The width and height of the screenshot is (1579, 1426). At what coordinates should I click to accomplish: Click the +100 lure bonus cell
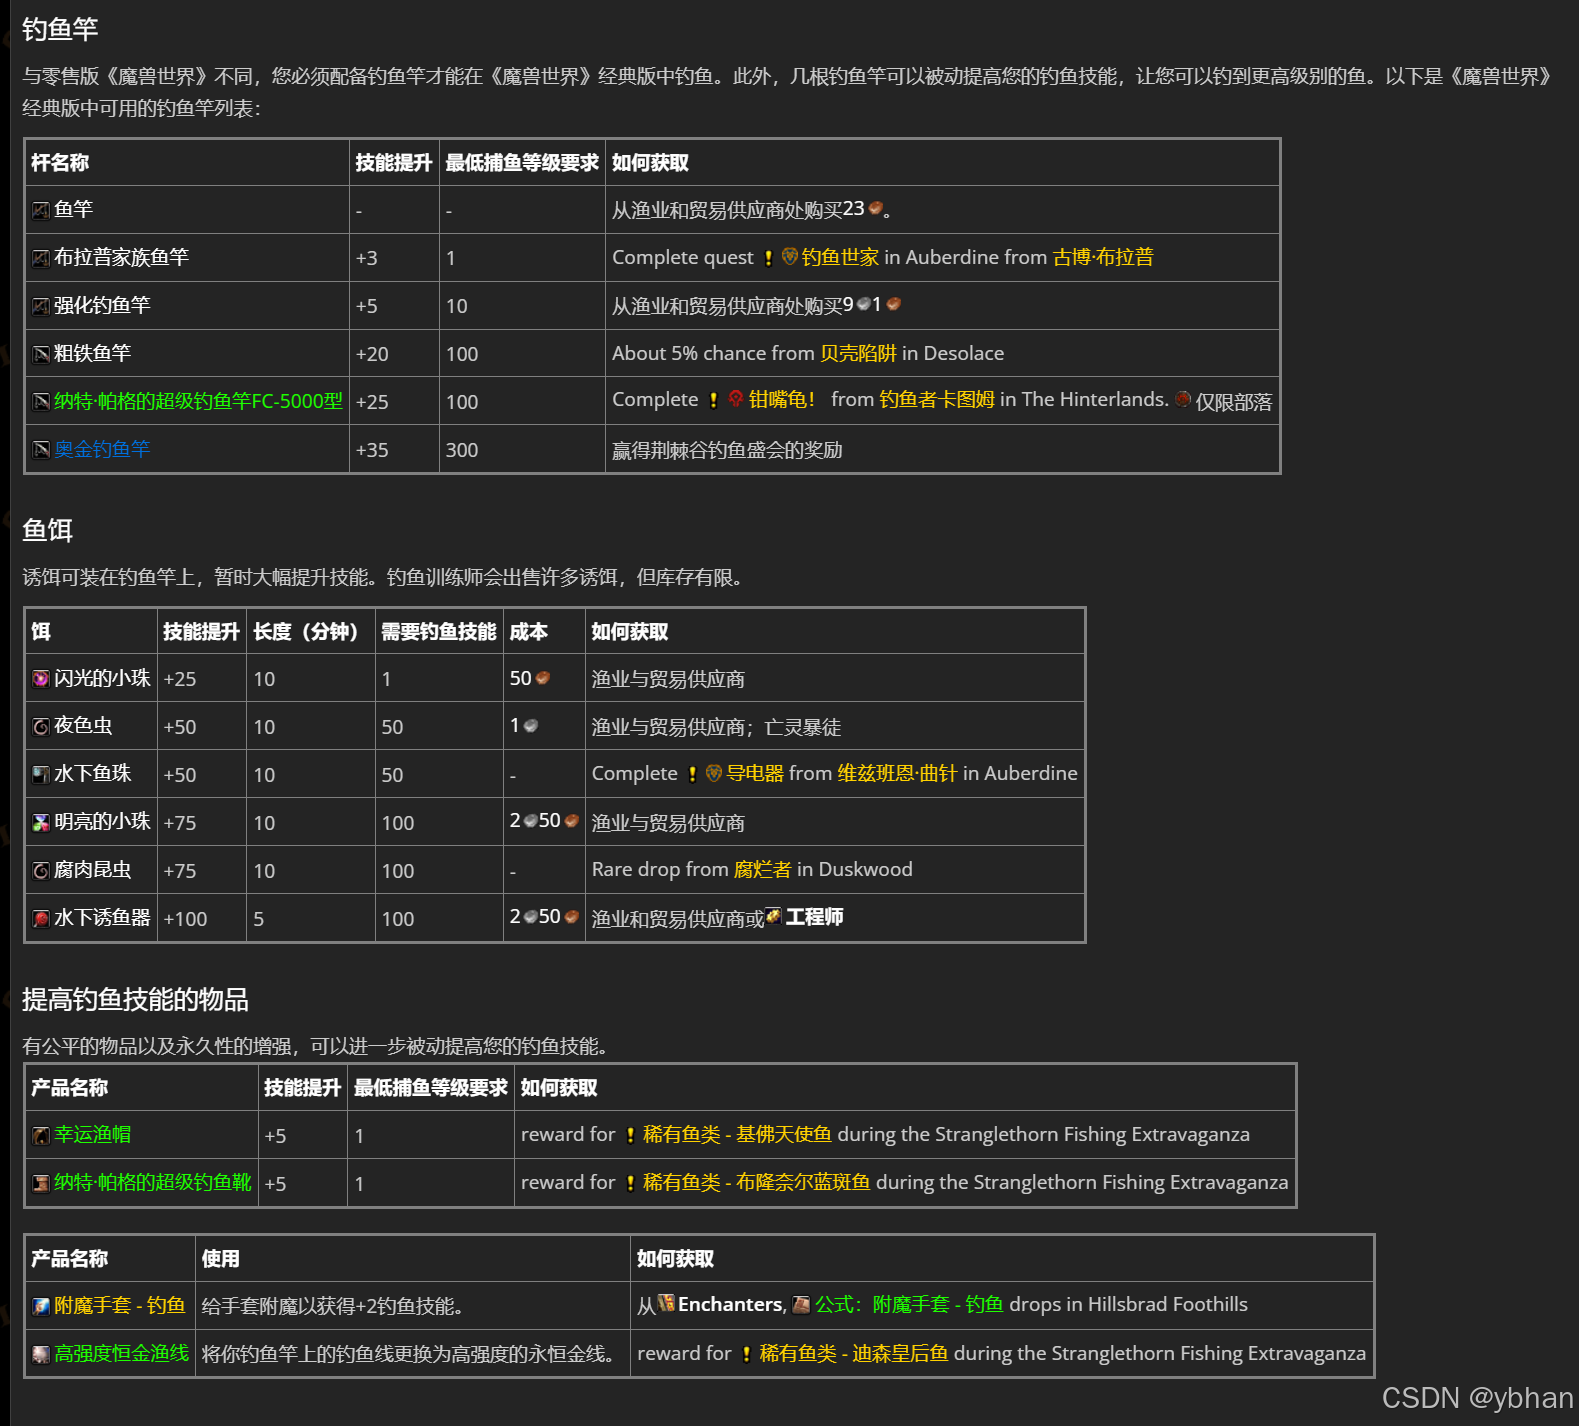[202, 919]
